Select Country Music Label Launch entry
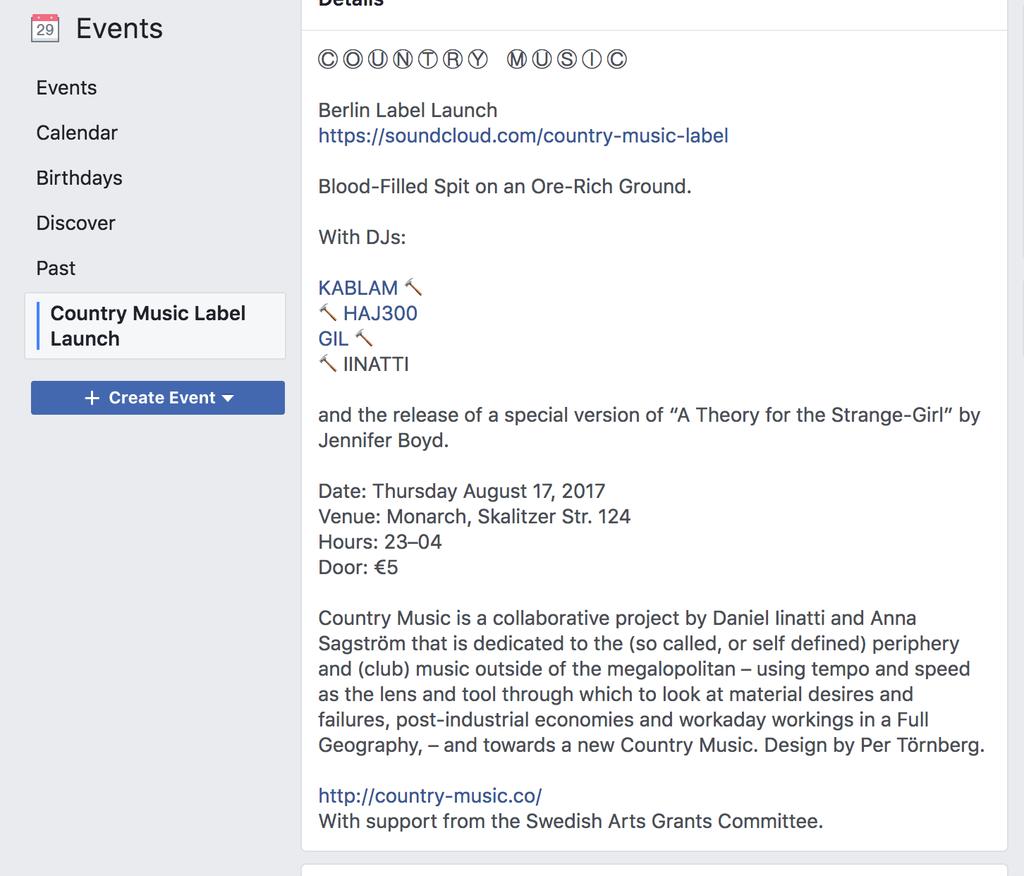 pos(155,326)
